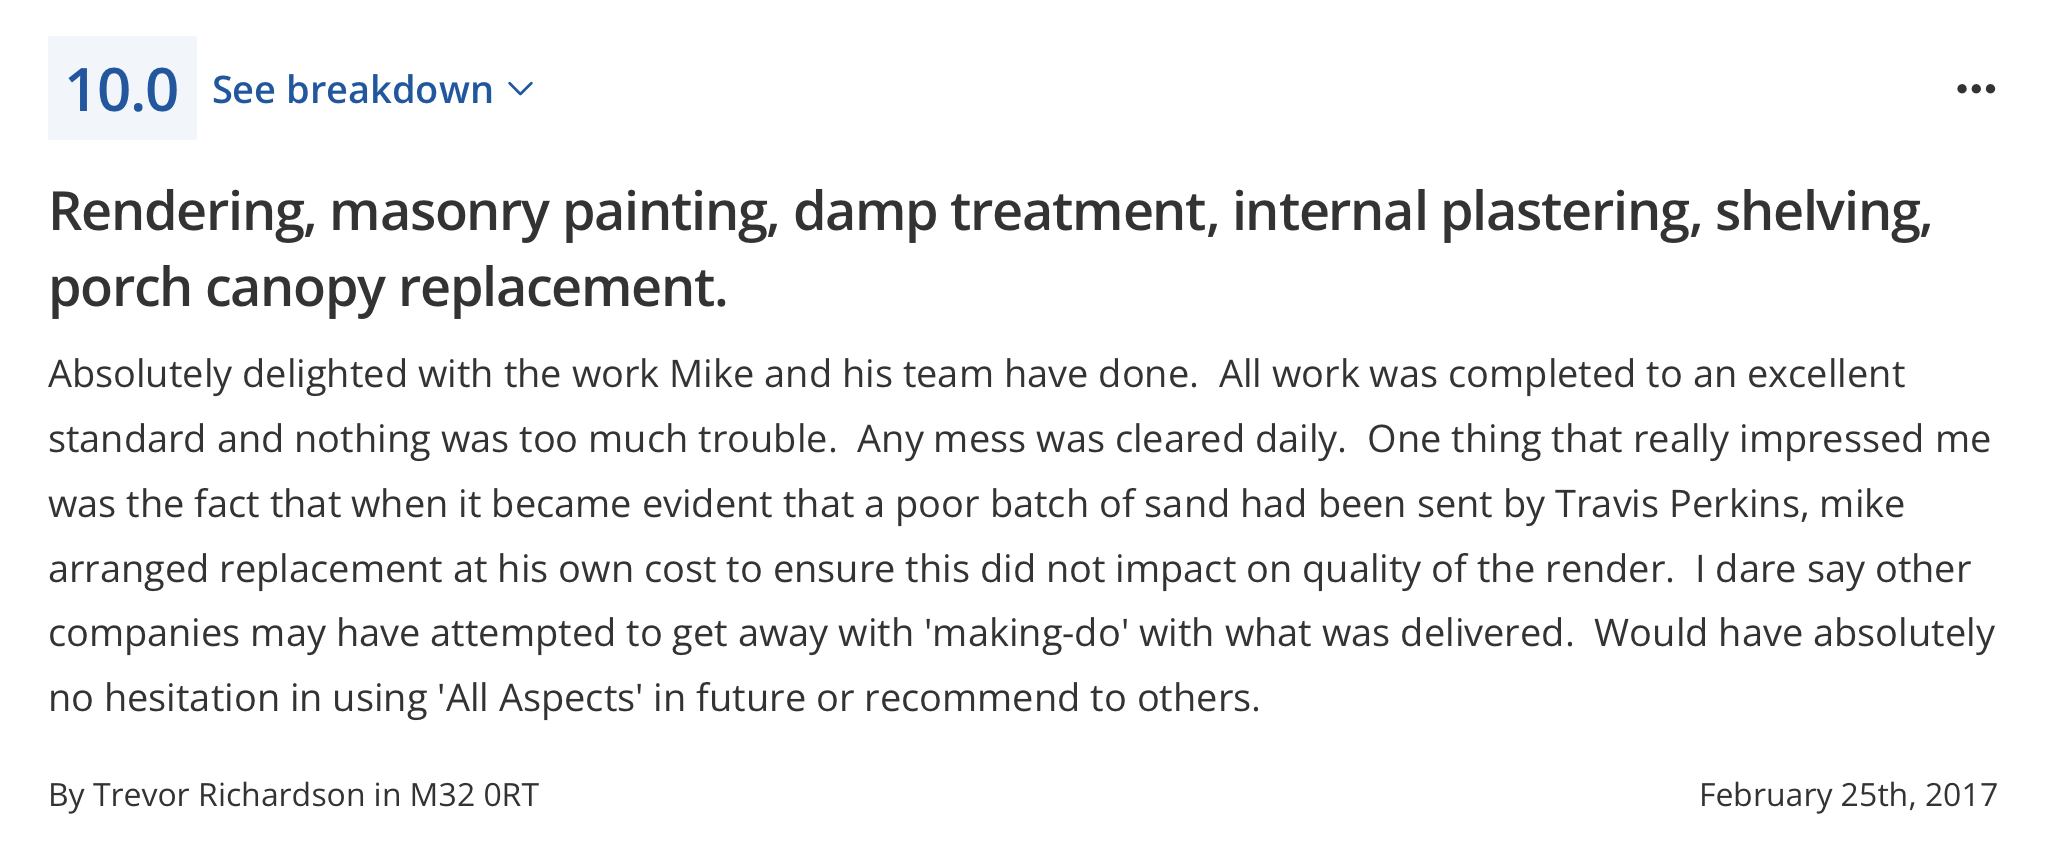Click the words porch canopy replacement in the title

coord(387,289)
